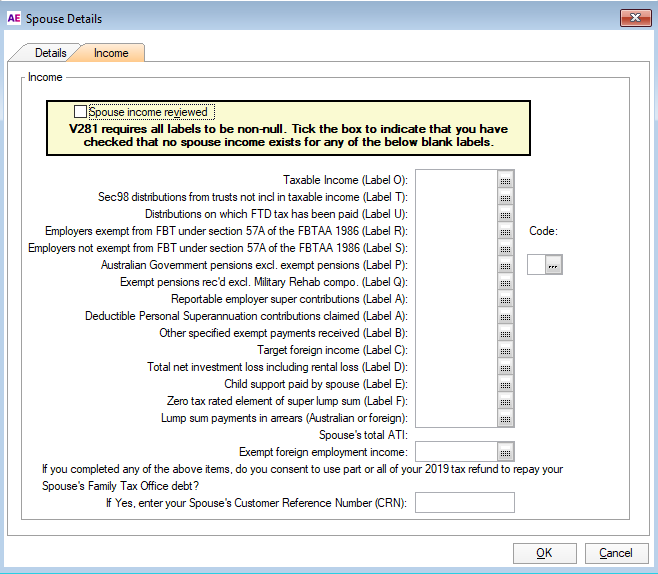Click the calculator icon for Label U
This screenshot has width=658, height=574.
505,214
